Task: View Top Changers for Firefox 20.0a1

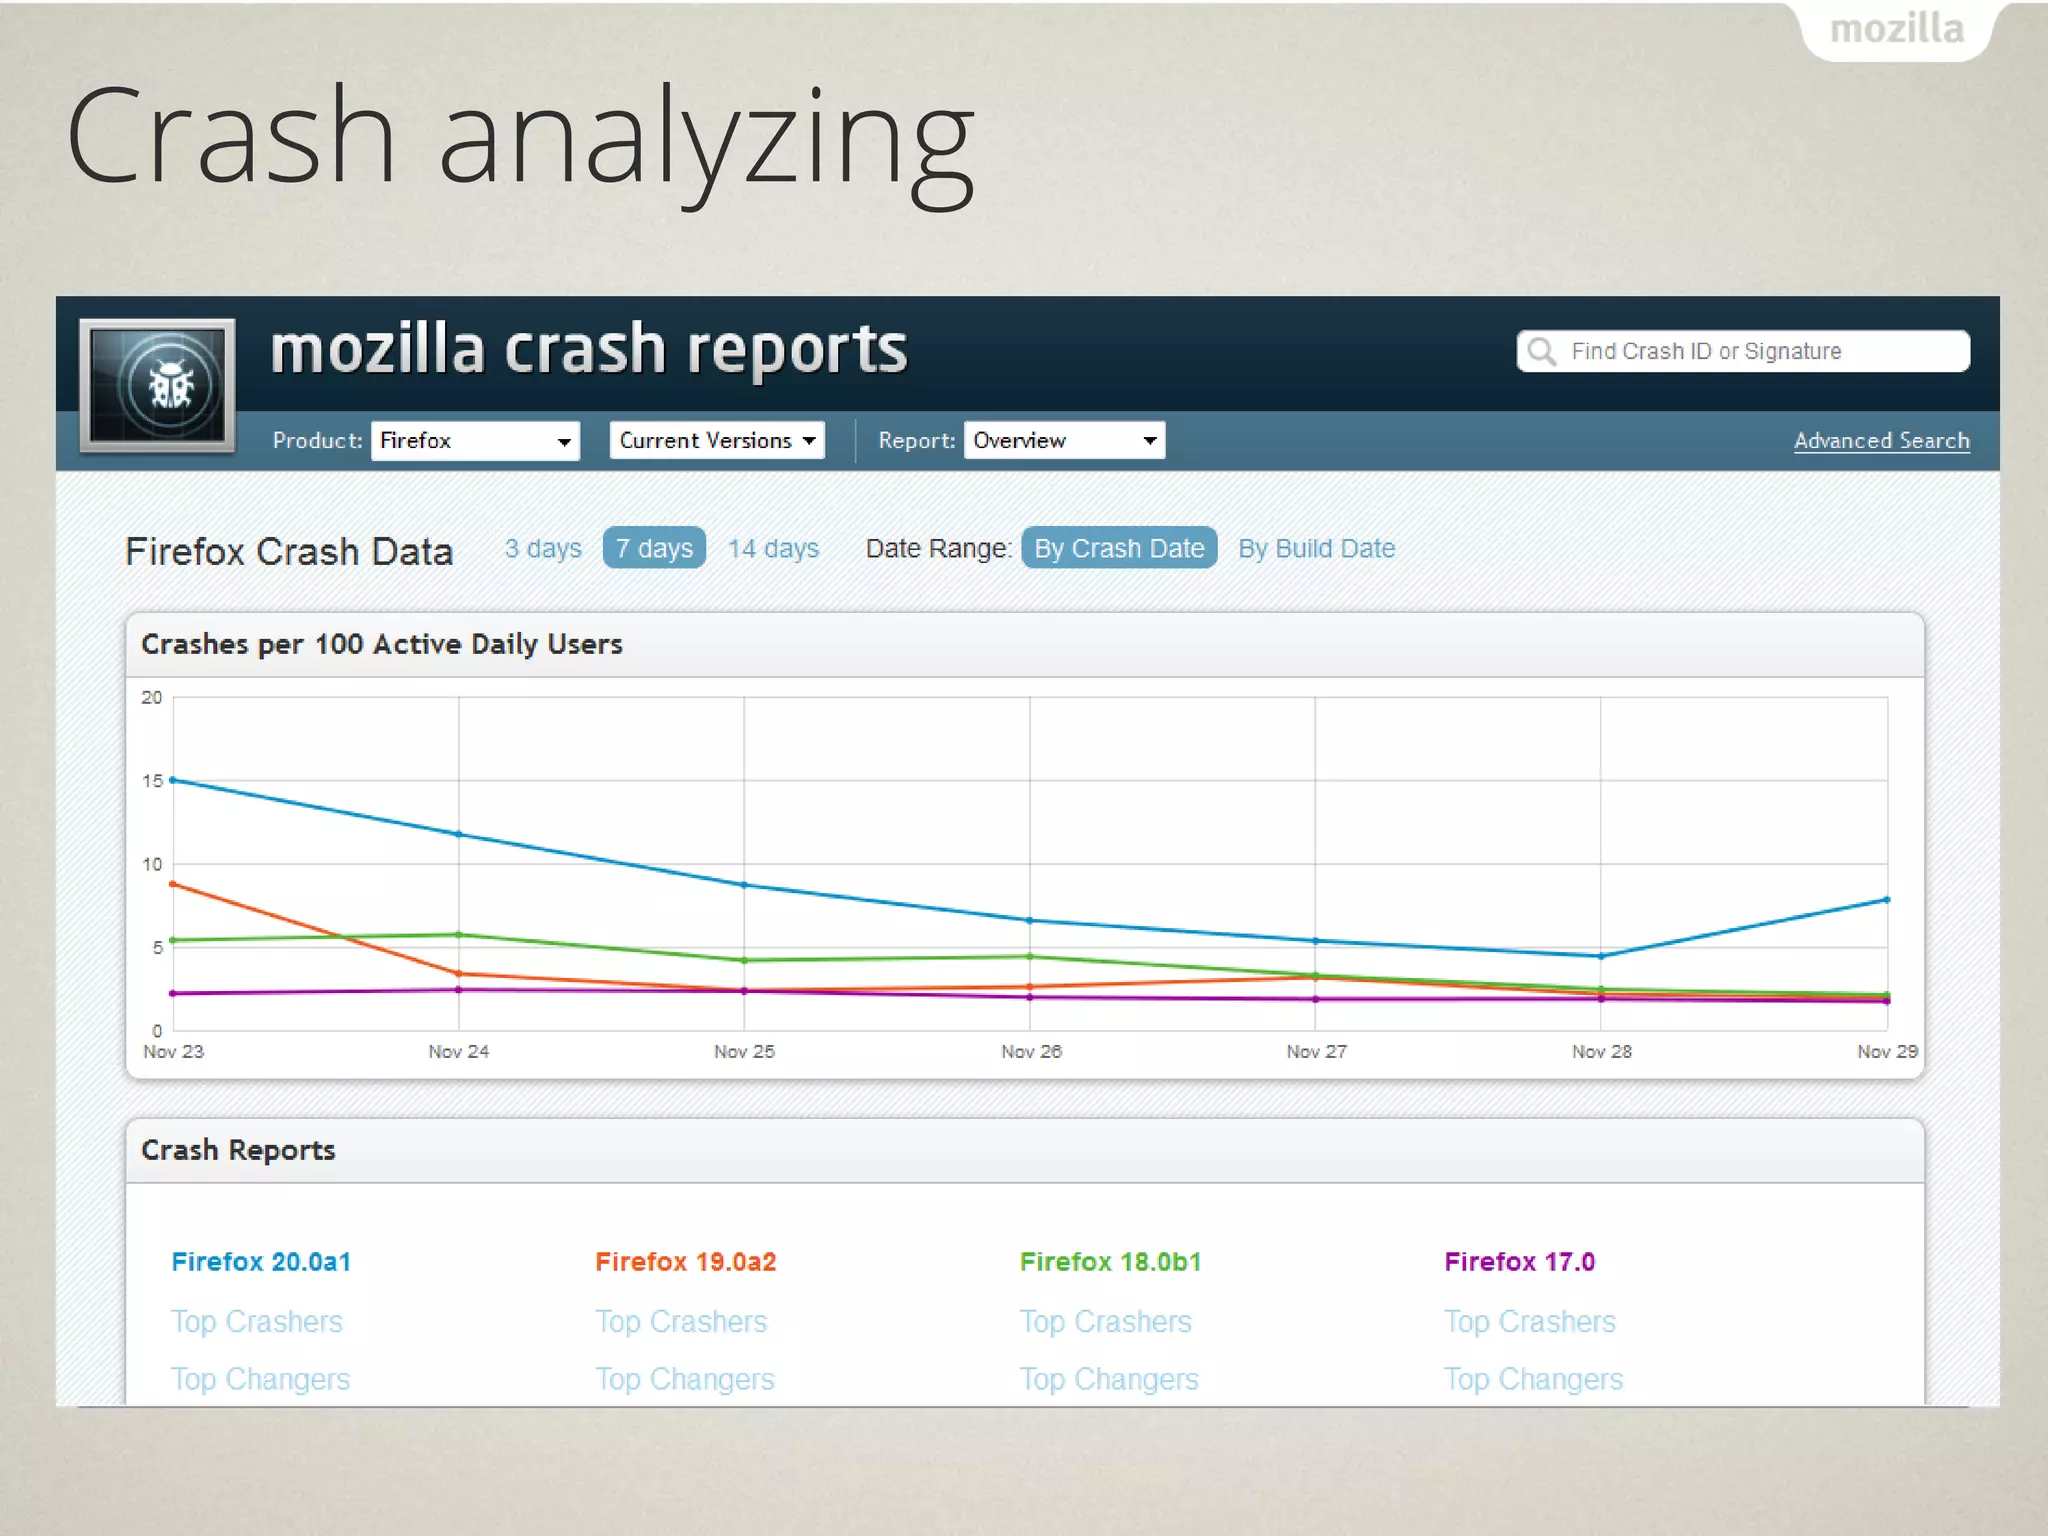Action: click(260, 1380)
